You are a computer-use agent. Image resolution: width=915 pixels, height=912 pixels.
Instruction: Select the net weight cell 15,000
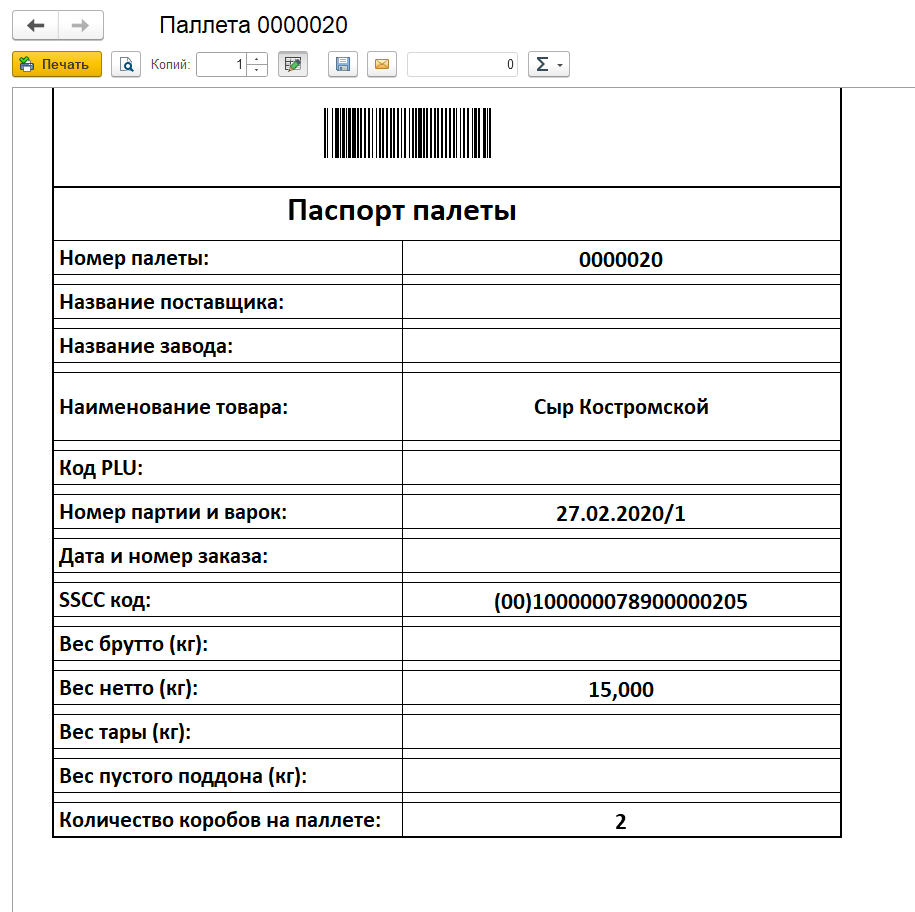pyautogui.click(x=621, y=689)
